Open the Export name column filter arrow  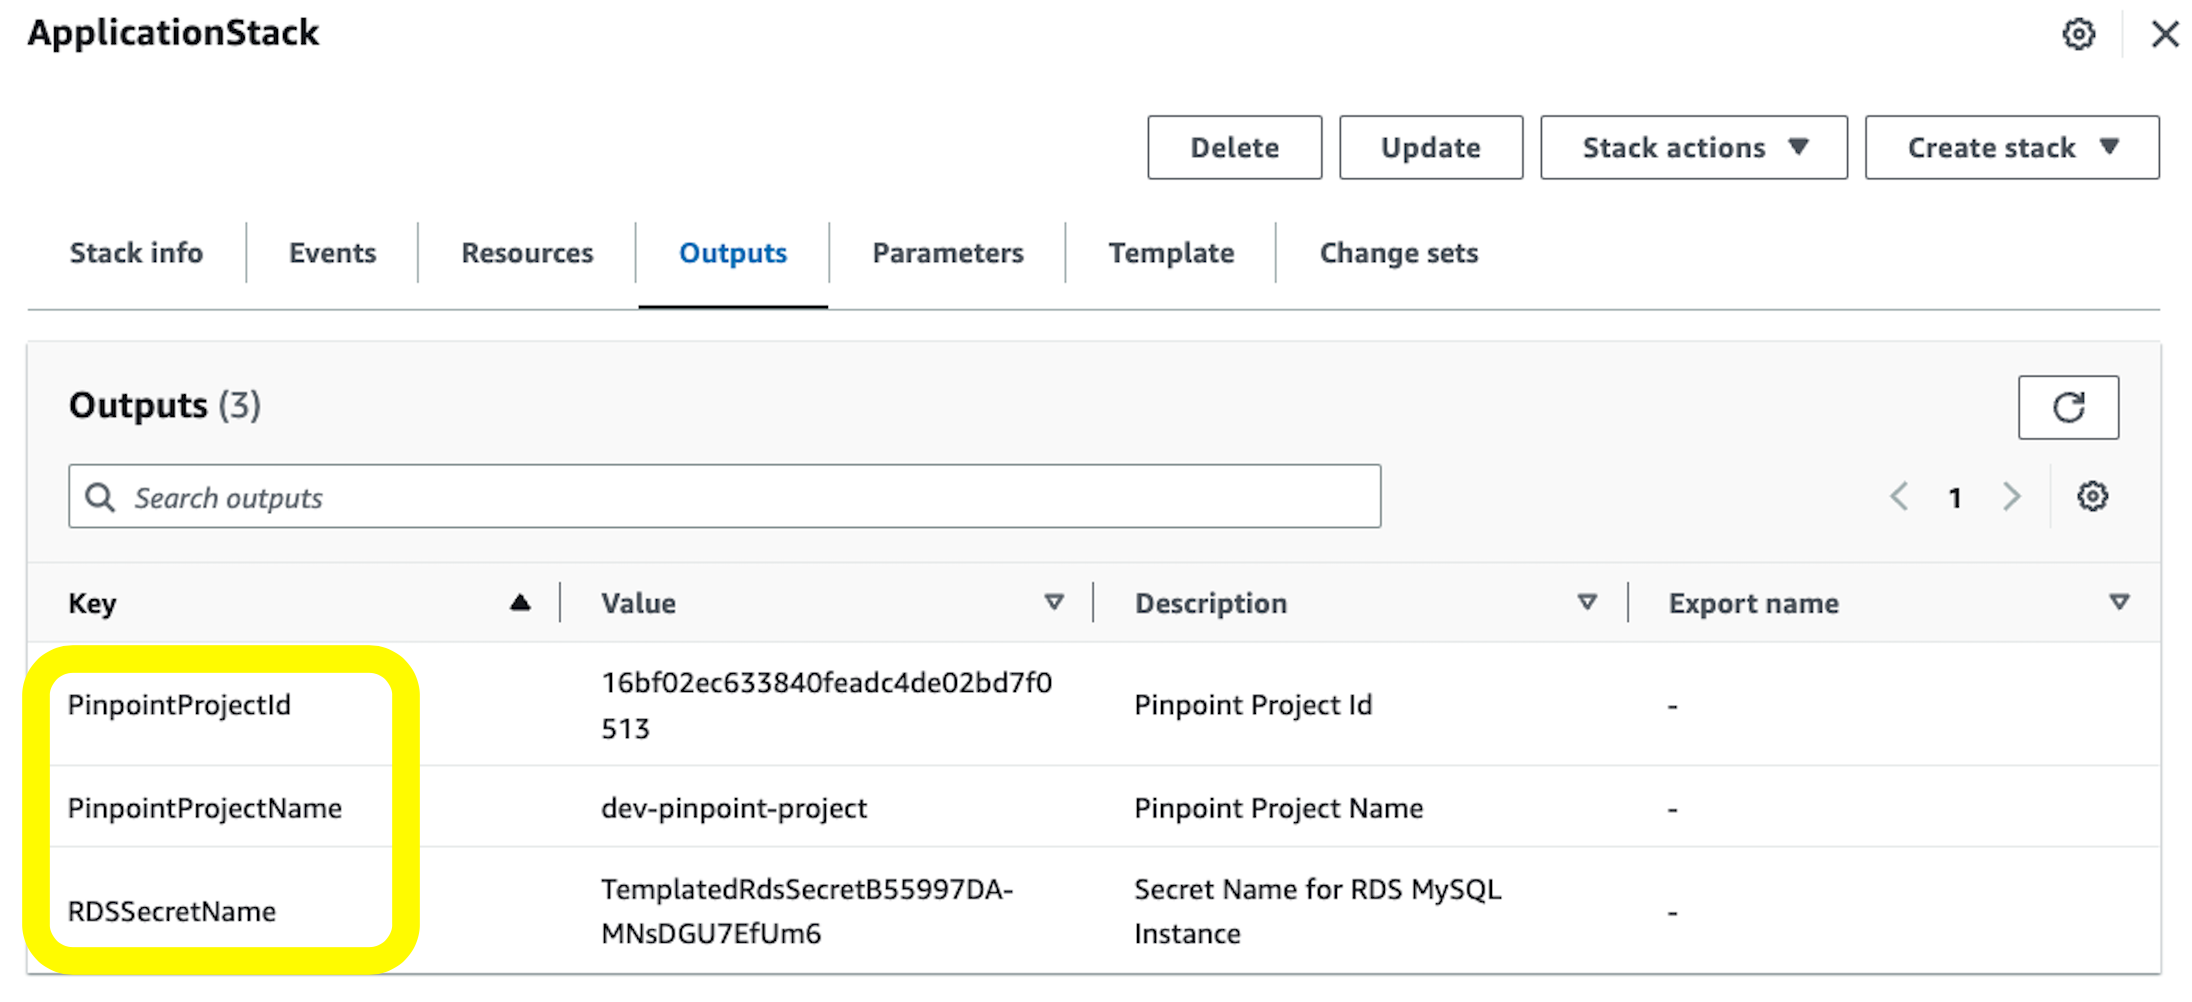click(x=2118, y=602)
